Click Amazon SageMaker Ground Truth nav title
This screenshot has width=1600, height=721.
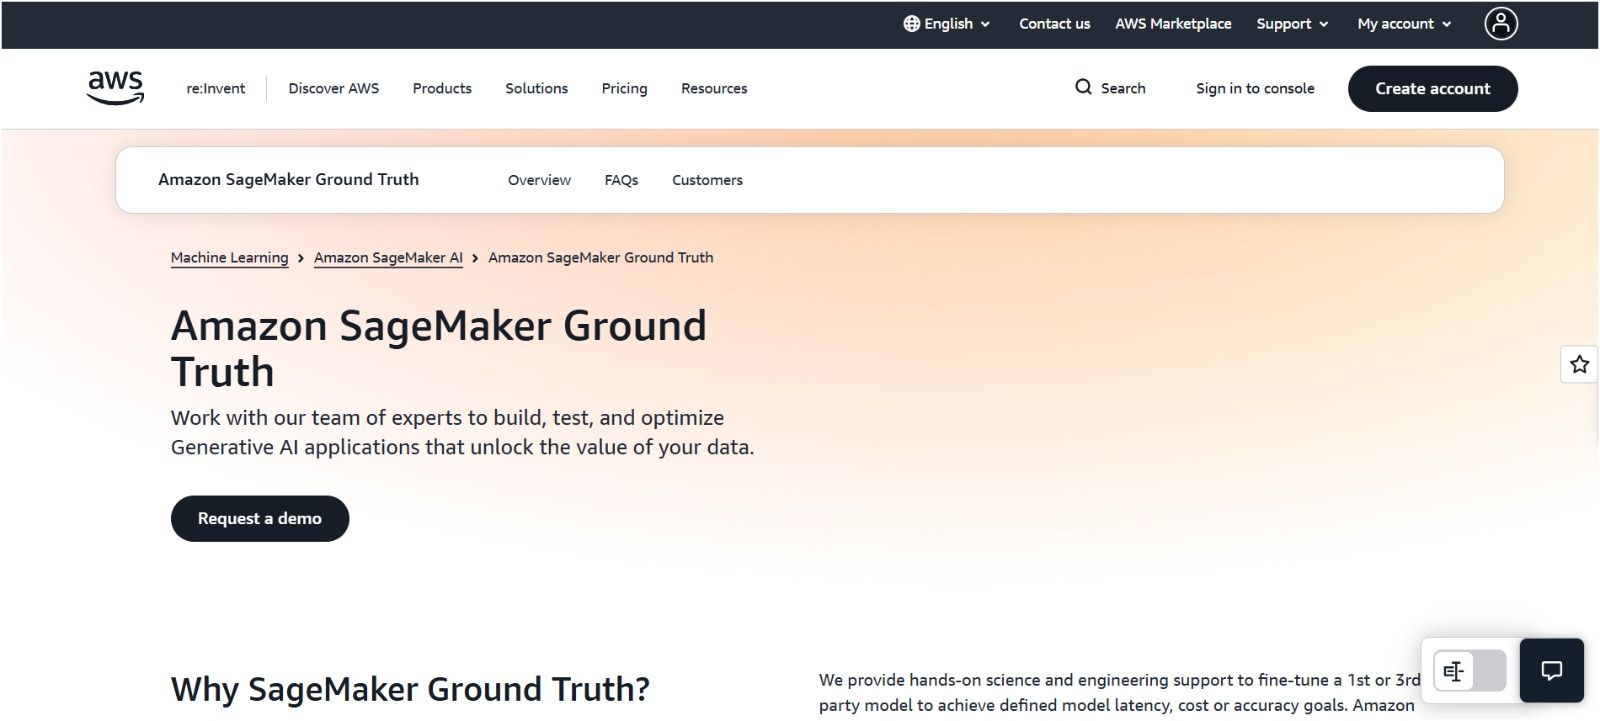tap(288, 180)
